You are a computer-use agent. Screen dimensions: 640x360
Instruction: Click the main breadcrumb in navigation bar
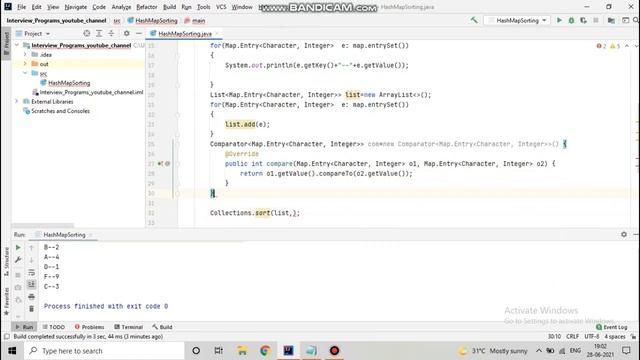tap(195, 20)
